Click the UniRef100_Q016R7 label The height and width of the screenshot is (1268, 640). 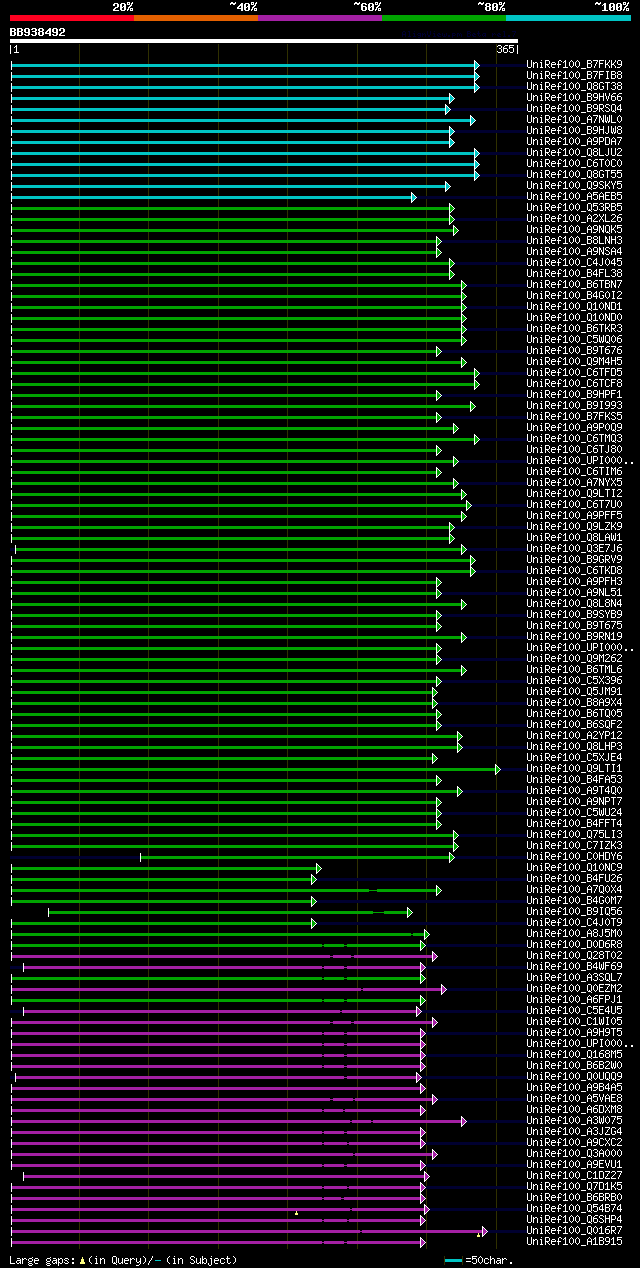(x=574, y=1231)
